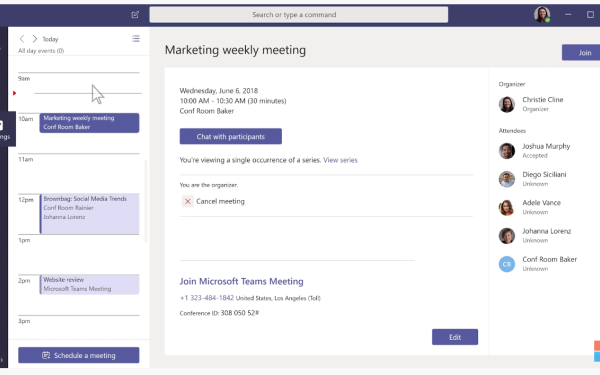This screenshot has height=375, width=600.
Task: Open Join Microsoft Teams Meeting link
Action: [x=241, y=281]
